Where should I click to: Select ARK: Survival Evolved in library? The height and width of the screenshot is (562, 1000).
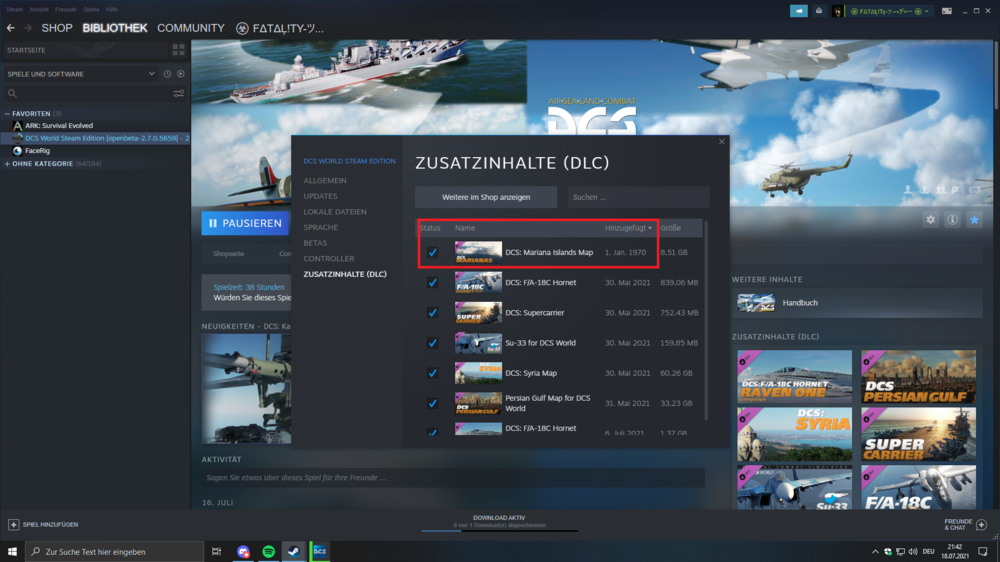point(59,126)
